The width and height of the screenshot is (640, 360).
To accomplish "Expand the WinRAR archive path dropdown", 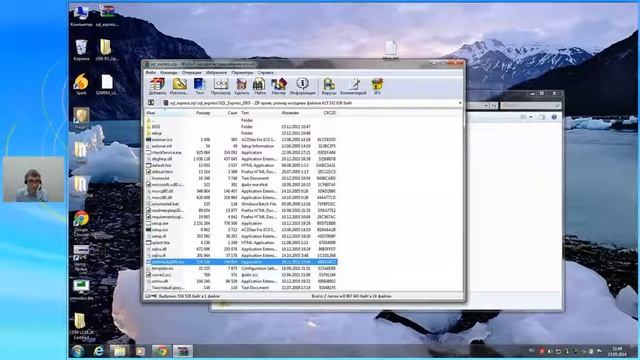I will [x=460, y=103].
